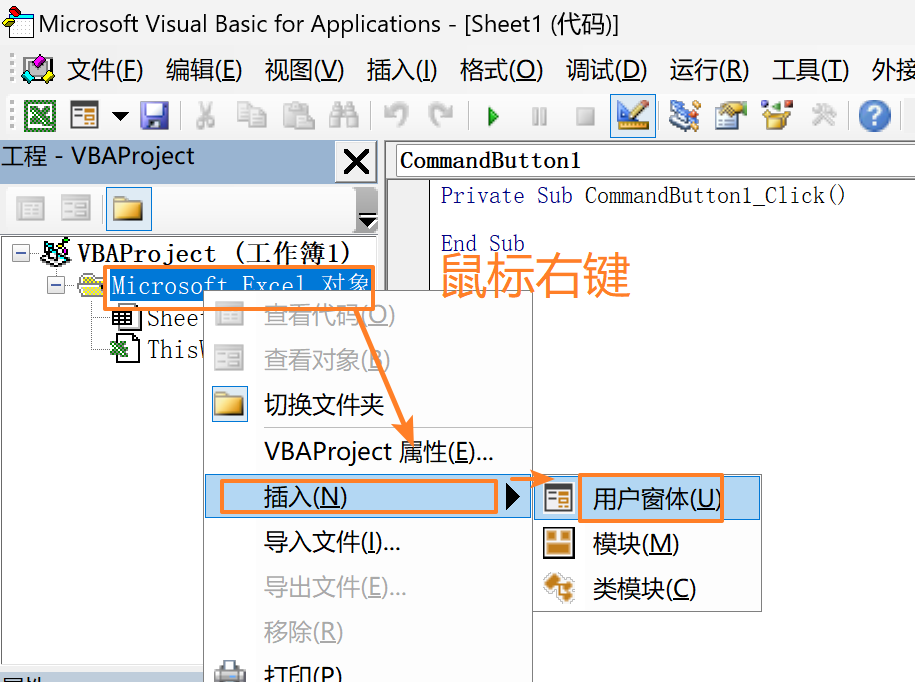Open the 文件(F) menu
Image resolution: width=915 pixels, height=682 pixels.
click(105, 71)
